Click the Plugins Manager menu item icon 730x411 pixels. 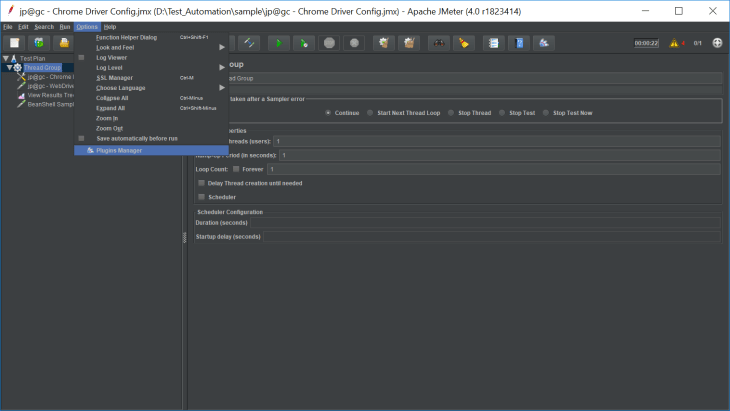click(90, 150)
